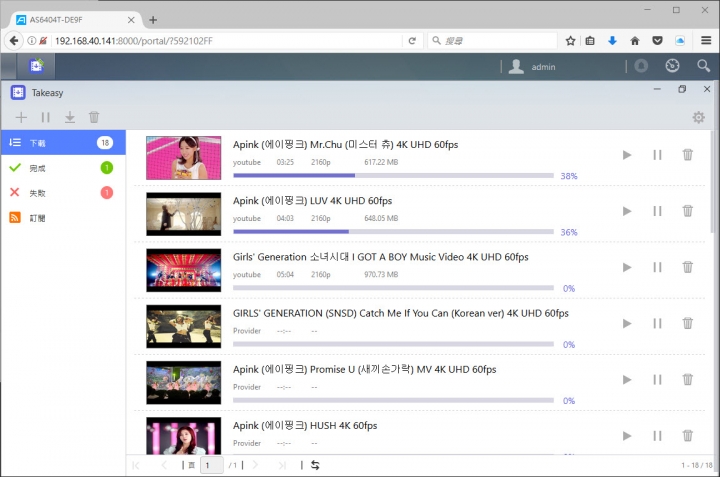Screen dimensions: 720x477
Task: Delete the Apink HUSH entry
Action: coord(687,435)
